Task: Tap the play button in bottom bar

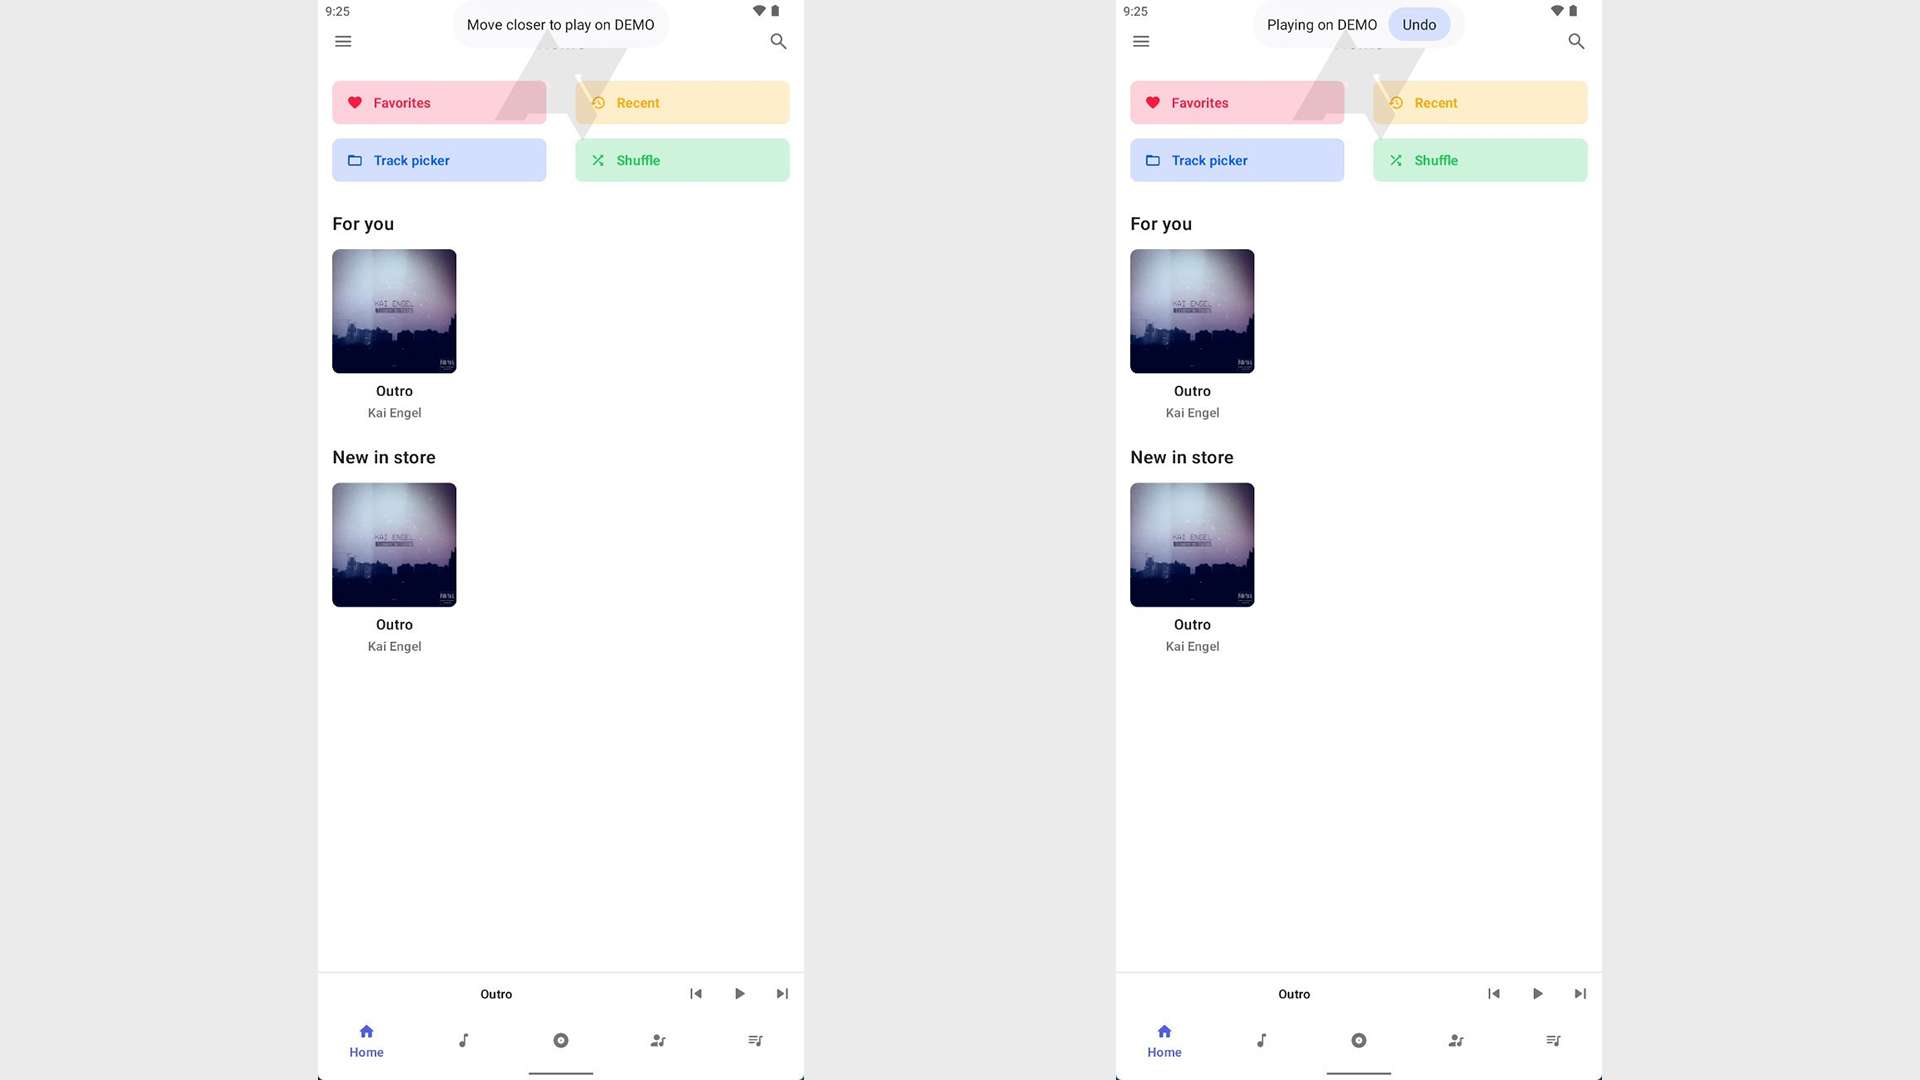Action: coord(738,993)
